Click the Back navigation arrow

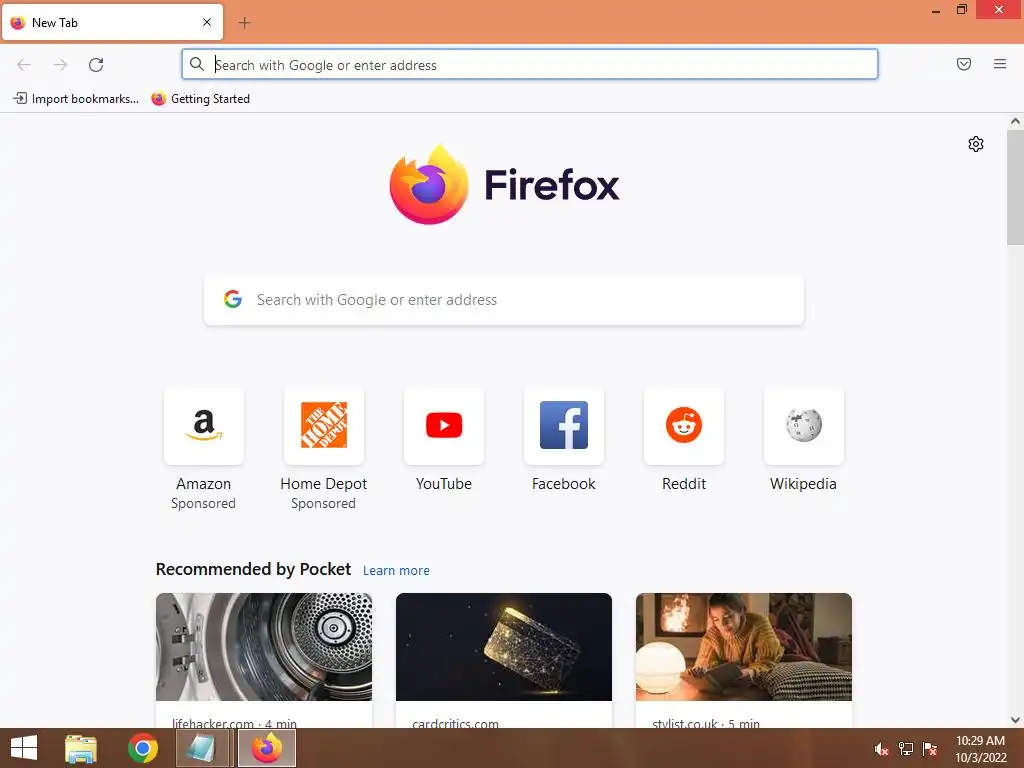coord(24,65)
